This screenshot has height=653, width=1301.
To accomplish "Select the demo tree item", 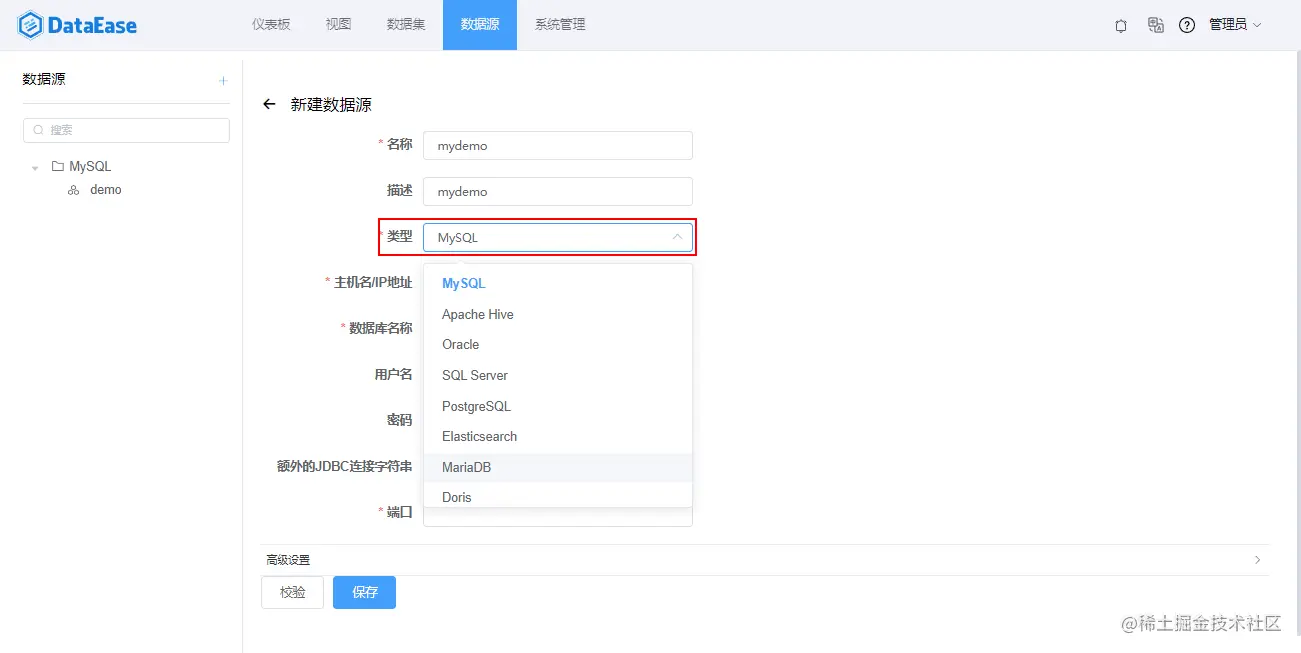I will pos(105,190).
